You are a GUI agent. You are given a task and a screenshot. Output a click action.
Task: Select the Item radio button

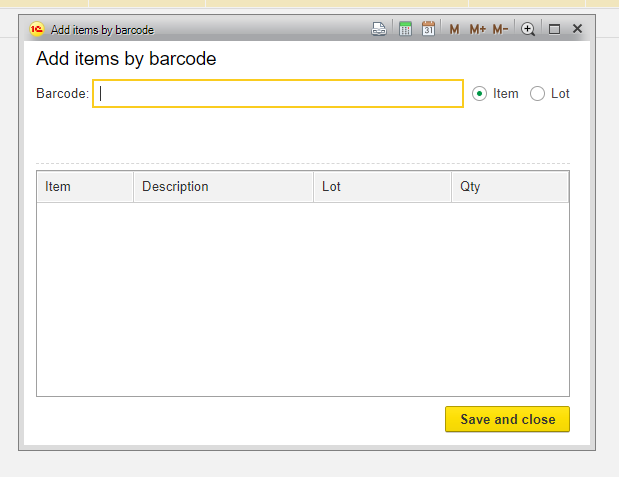click(x=480, y=94)
